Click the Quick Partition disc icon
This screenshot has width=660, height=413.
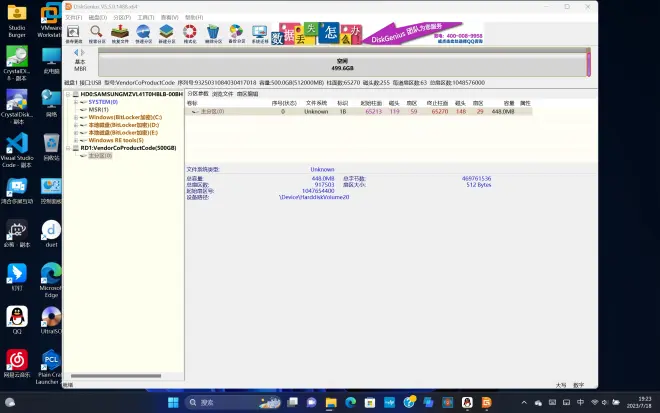click(x=143, y=34)
